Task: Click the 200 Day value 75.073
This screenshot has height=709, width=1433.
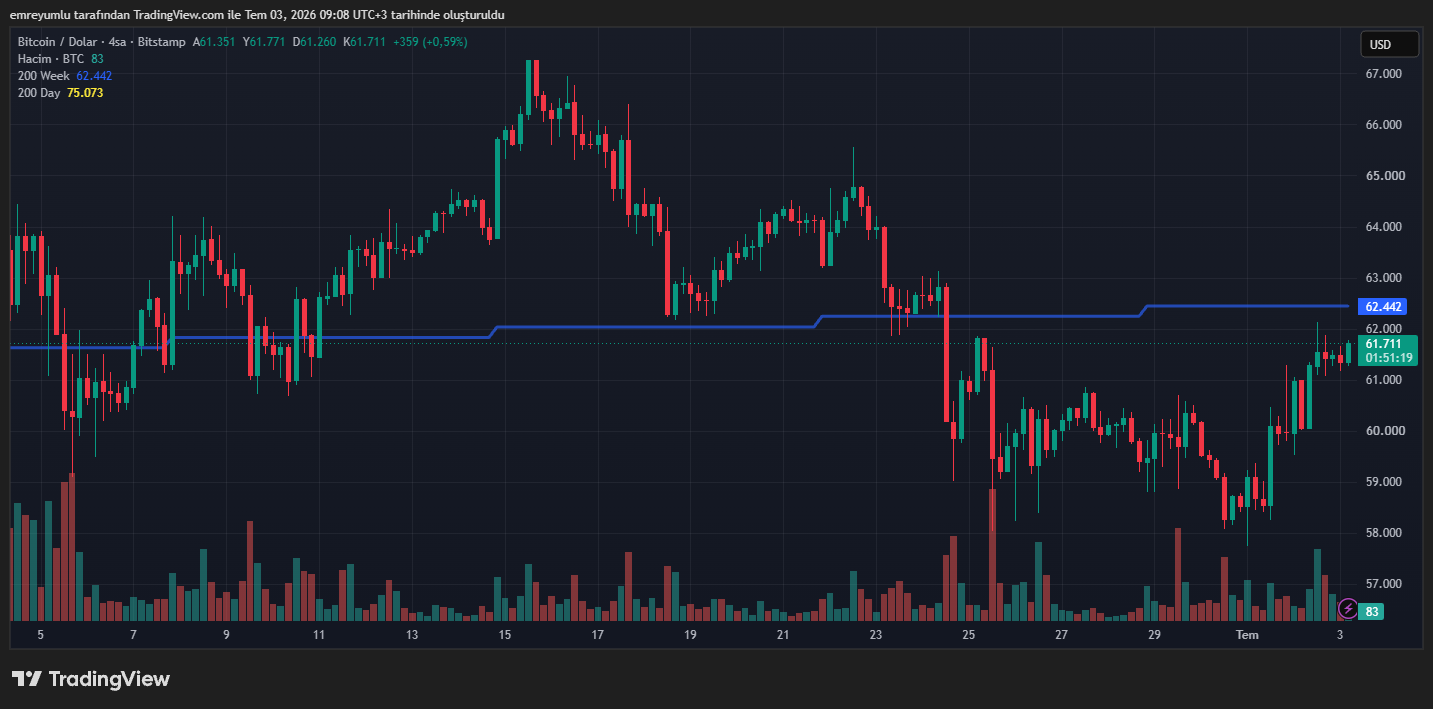Action: point(85,93)
